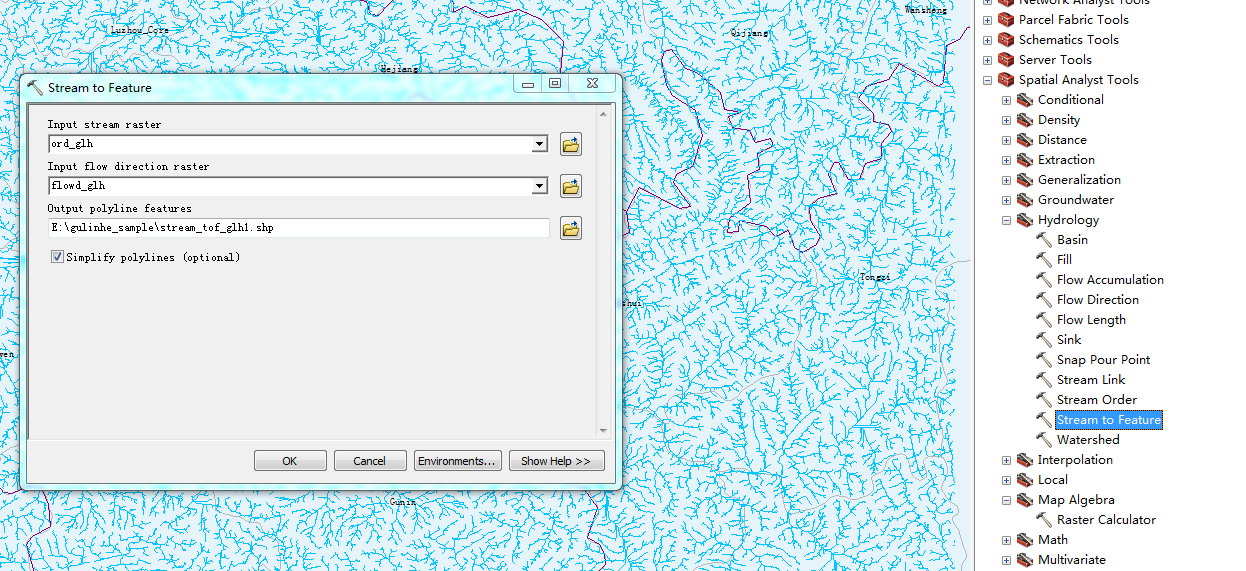The height and width of the screenshot is (571, 1246).
Task: Select the Stream to Feature tool
Action: coord(1109,420)
